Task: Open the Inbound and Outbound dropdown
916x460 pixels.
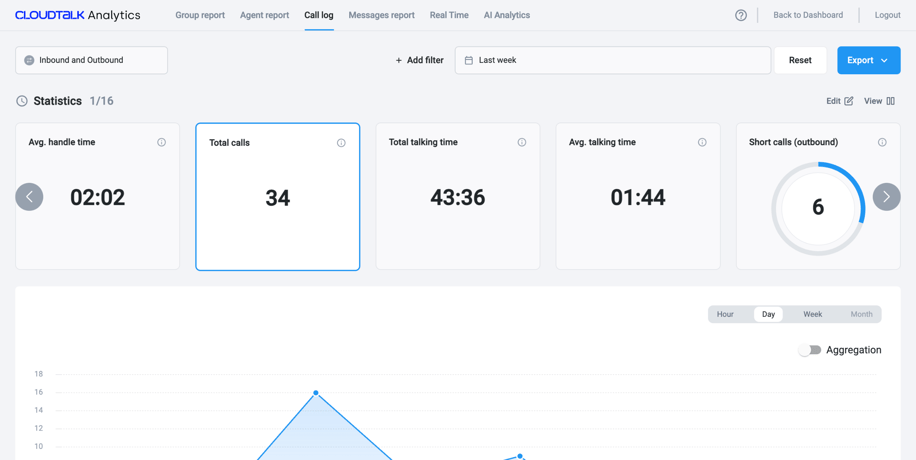Action: tap(91, 60)
